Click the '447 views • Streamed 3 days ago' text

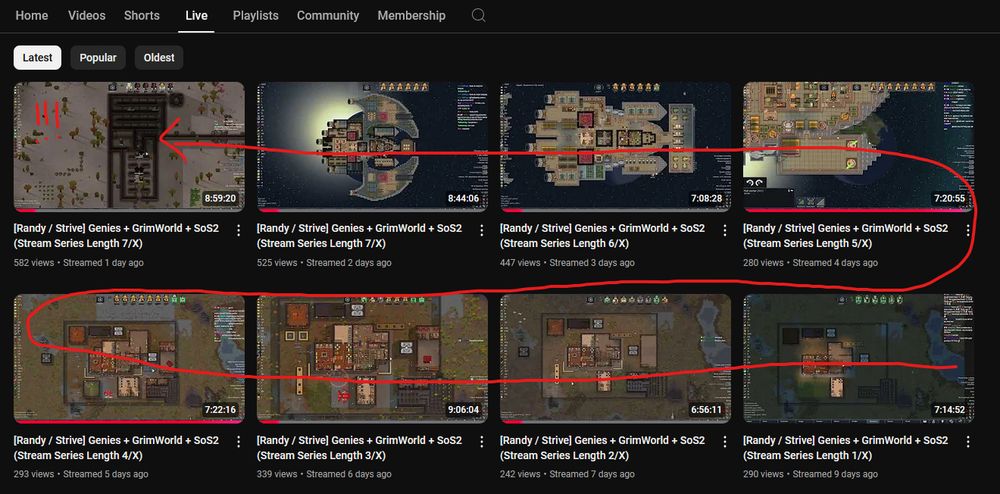coord(568,263)
